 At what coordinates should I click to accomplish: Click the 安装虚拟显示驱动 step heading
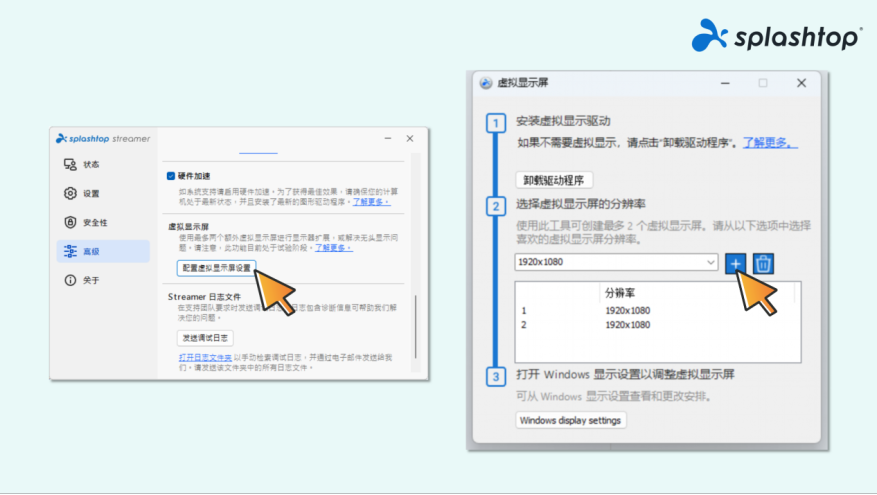click(x=563, y=121)
